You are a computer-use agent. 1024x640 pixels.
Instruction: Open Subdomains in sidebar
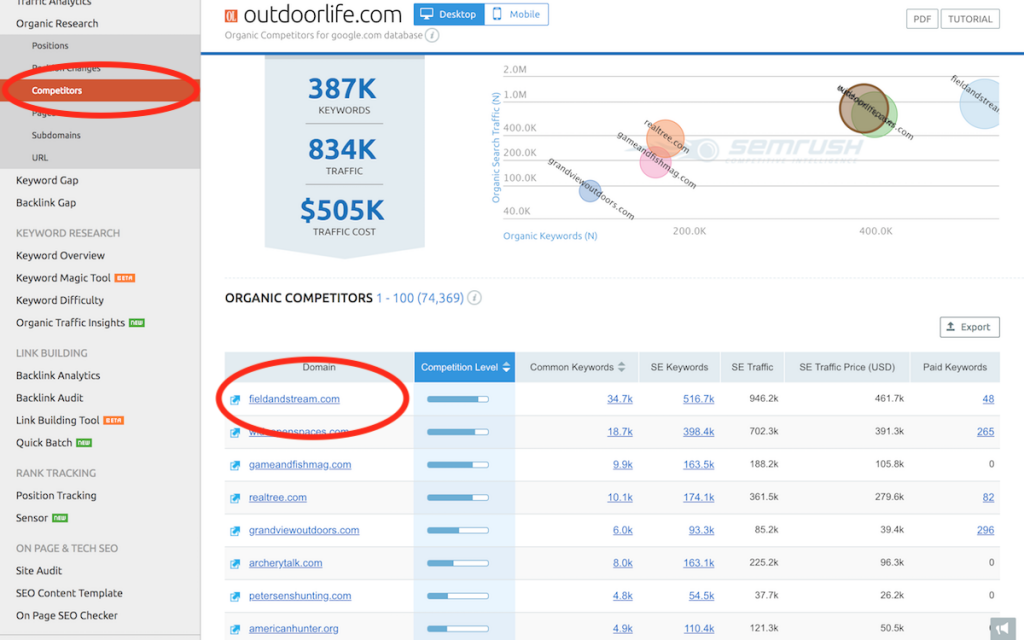[56, 135]
